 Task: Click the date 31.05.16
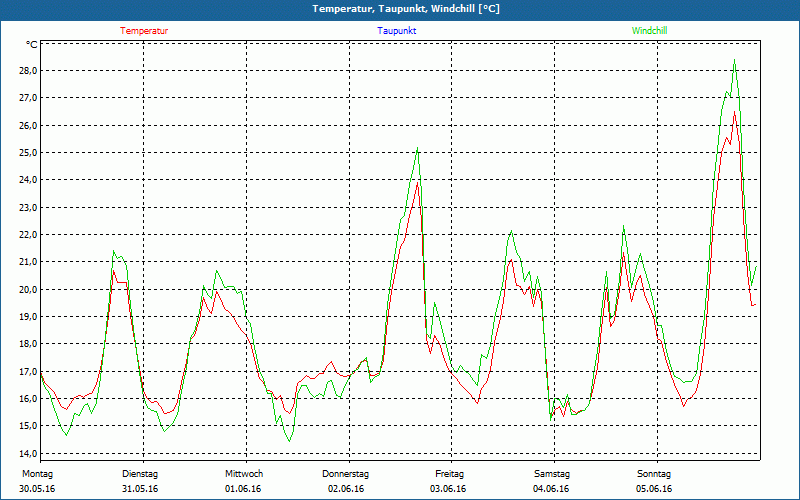click(140, 489)
